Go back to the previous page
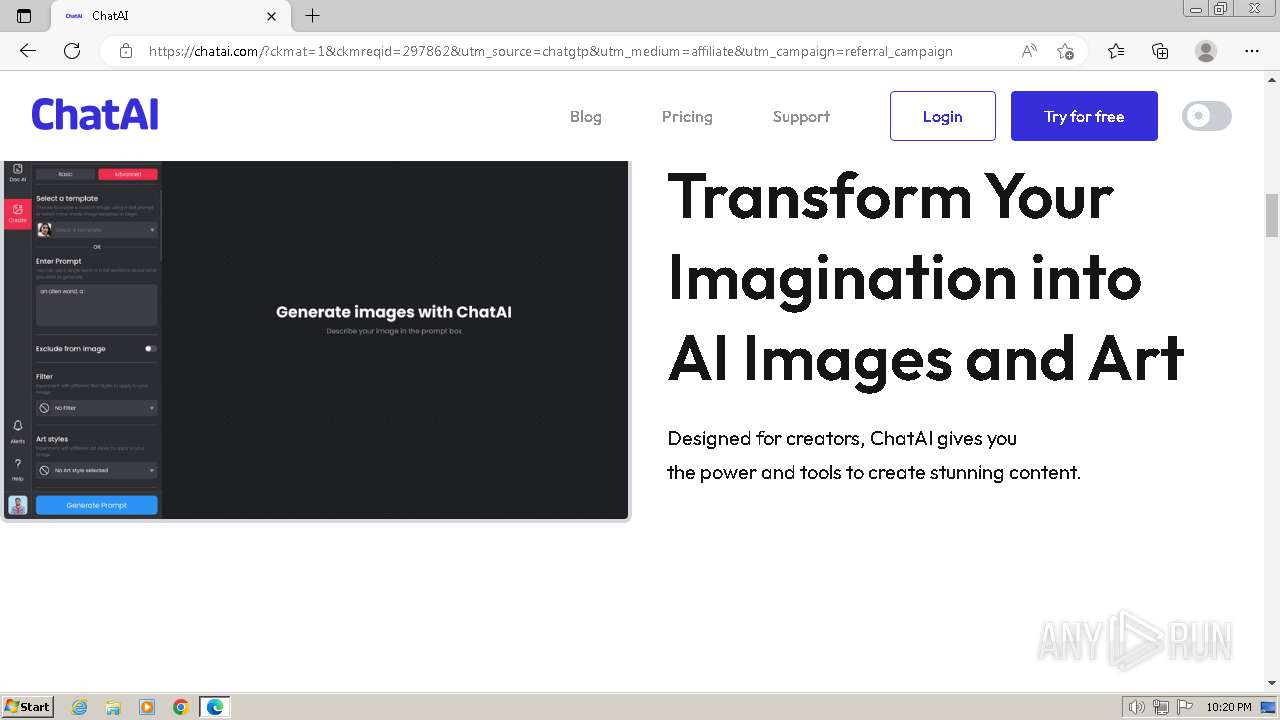Image resolution: width=1280 pixels, height=720 pixels. pyautogui.click(x=28, y=51)
